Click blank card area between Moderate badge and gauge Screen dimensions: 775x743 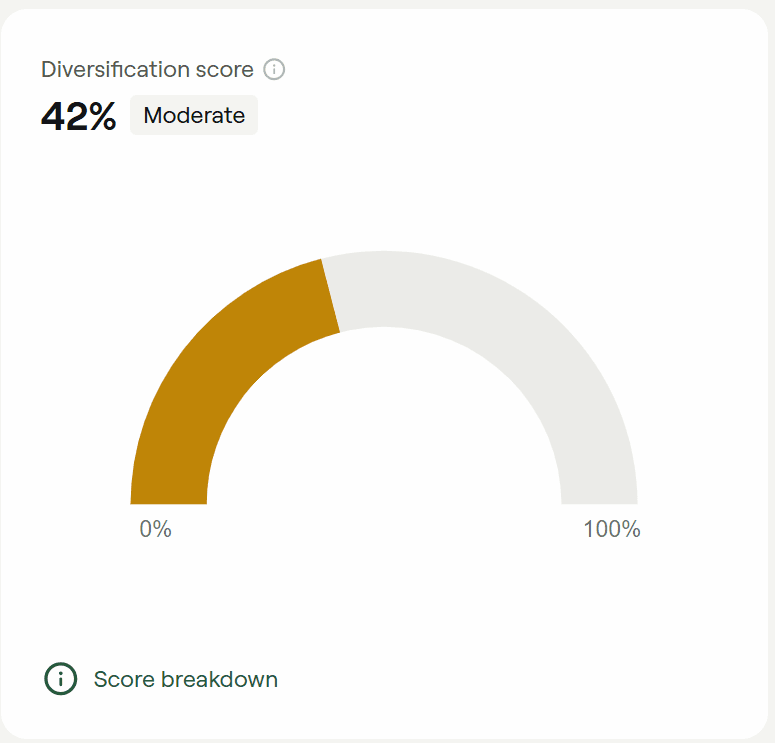pyautogui.click(x=384, y=193)
